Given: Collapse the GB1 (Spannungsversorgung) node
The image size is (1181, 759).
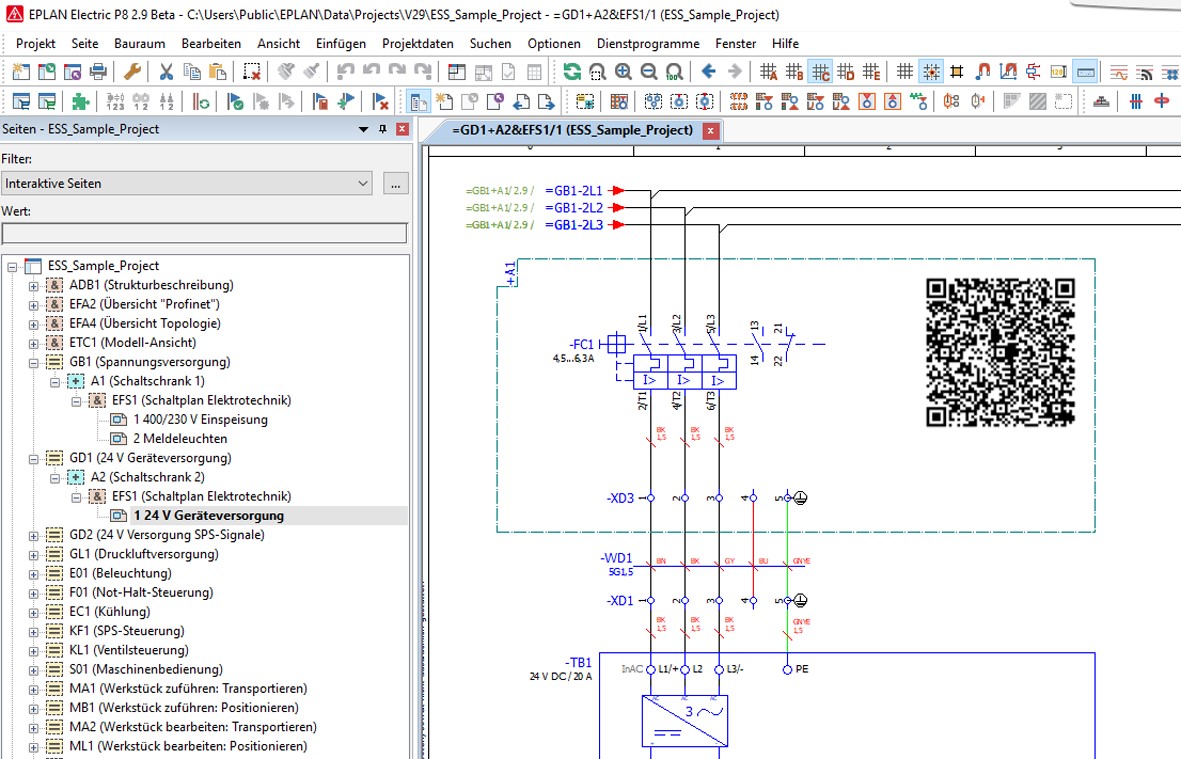Looking at the screenshot, I should (33, 361).
